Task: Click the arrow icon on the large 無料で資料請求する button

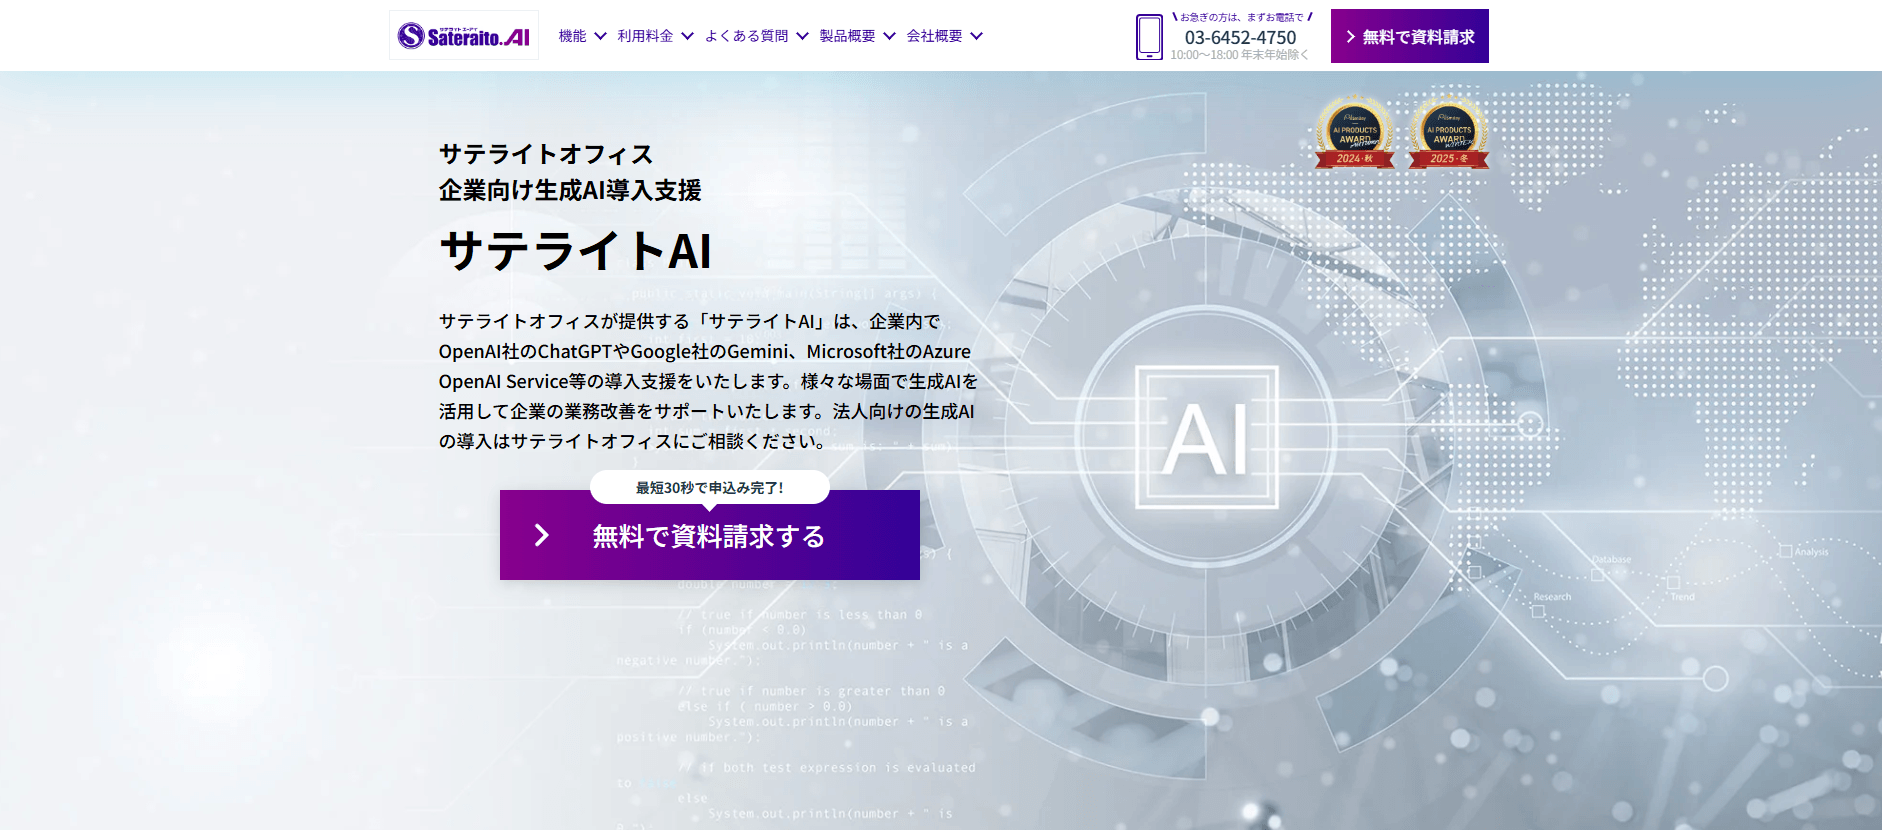Action: [x=542, y=535]
